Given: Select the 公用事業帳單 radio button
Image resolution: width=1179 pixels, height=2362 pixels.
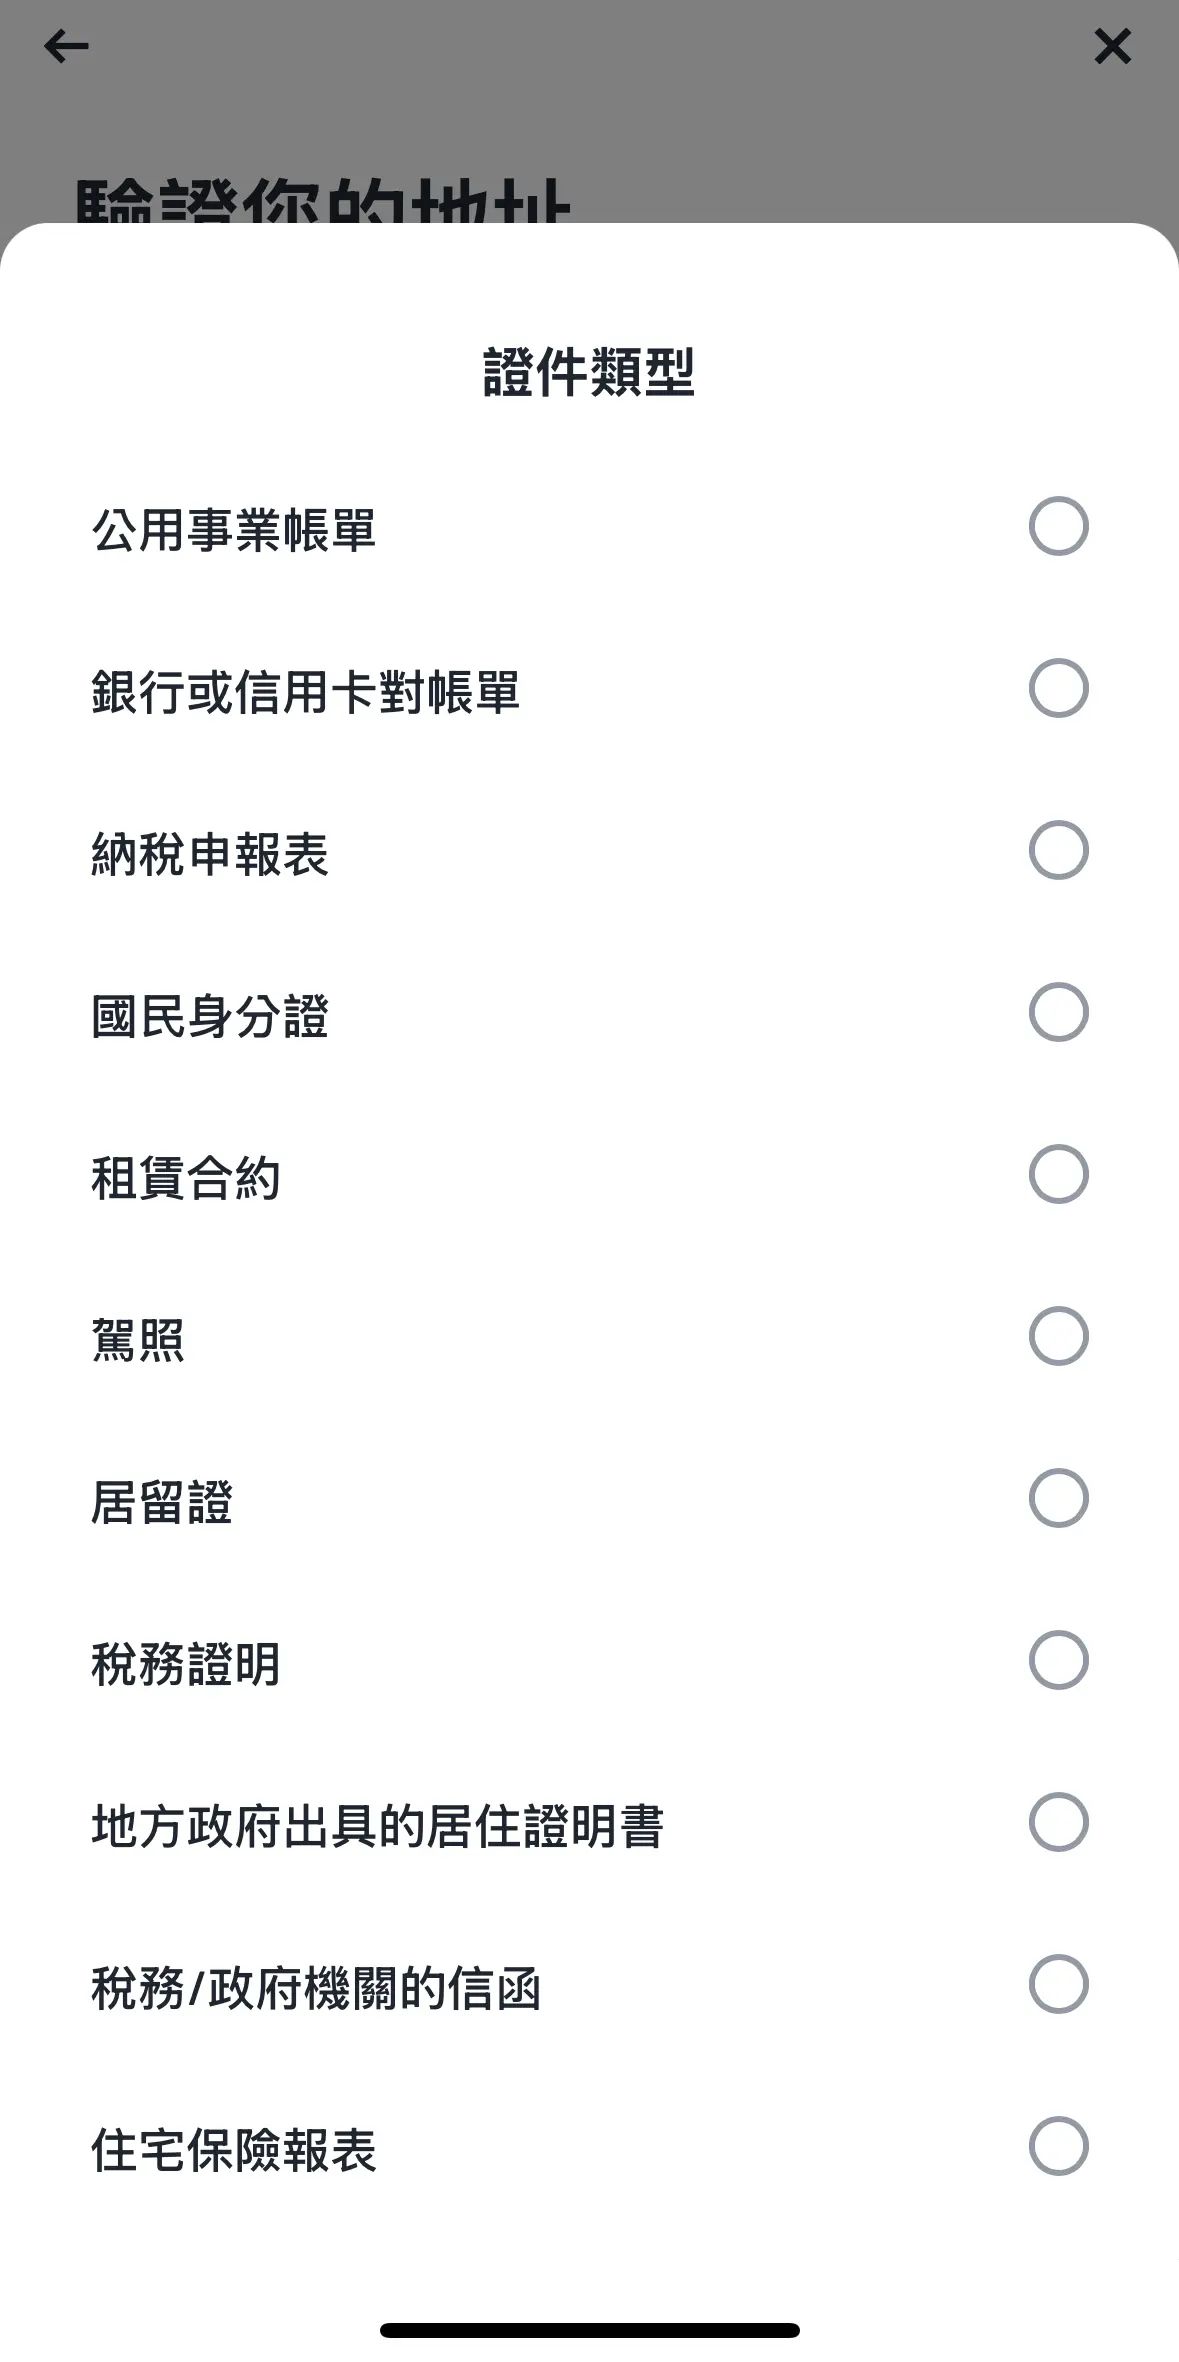Looking at the screenshot, I should [x=1058, y=526].
